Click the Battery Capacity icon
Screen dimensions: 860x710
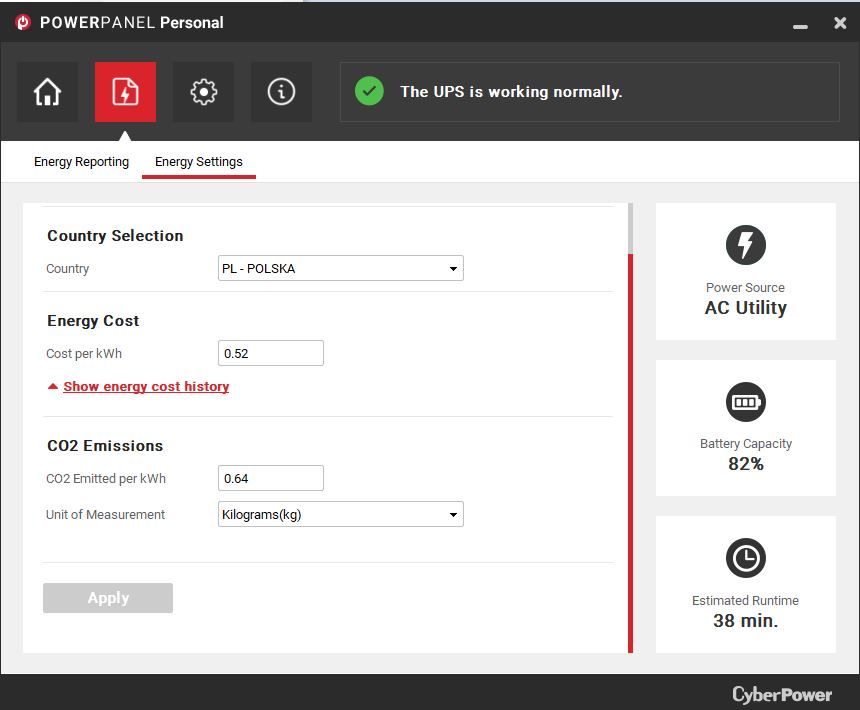point(745,402)
